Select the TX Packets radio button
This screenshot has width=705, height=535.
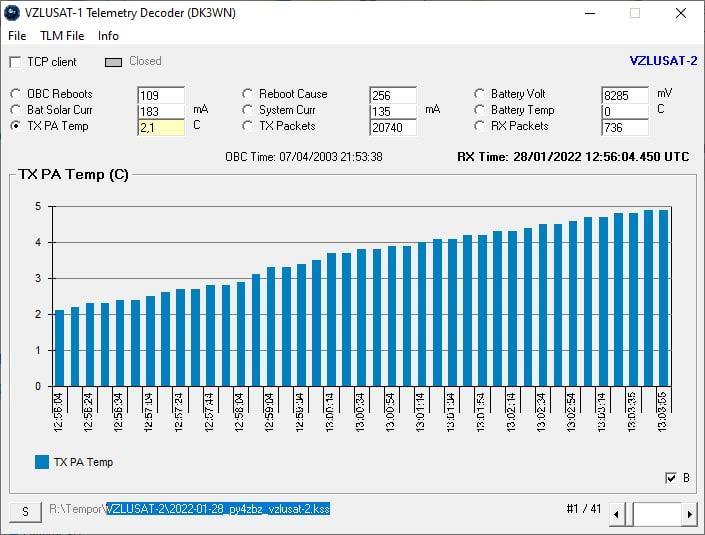(248, 126)
